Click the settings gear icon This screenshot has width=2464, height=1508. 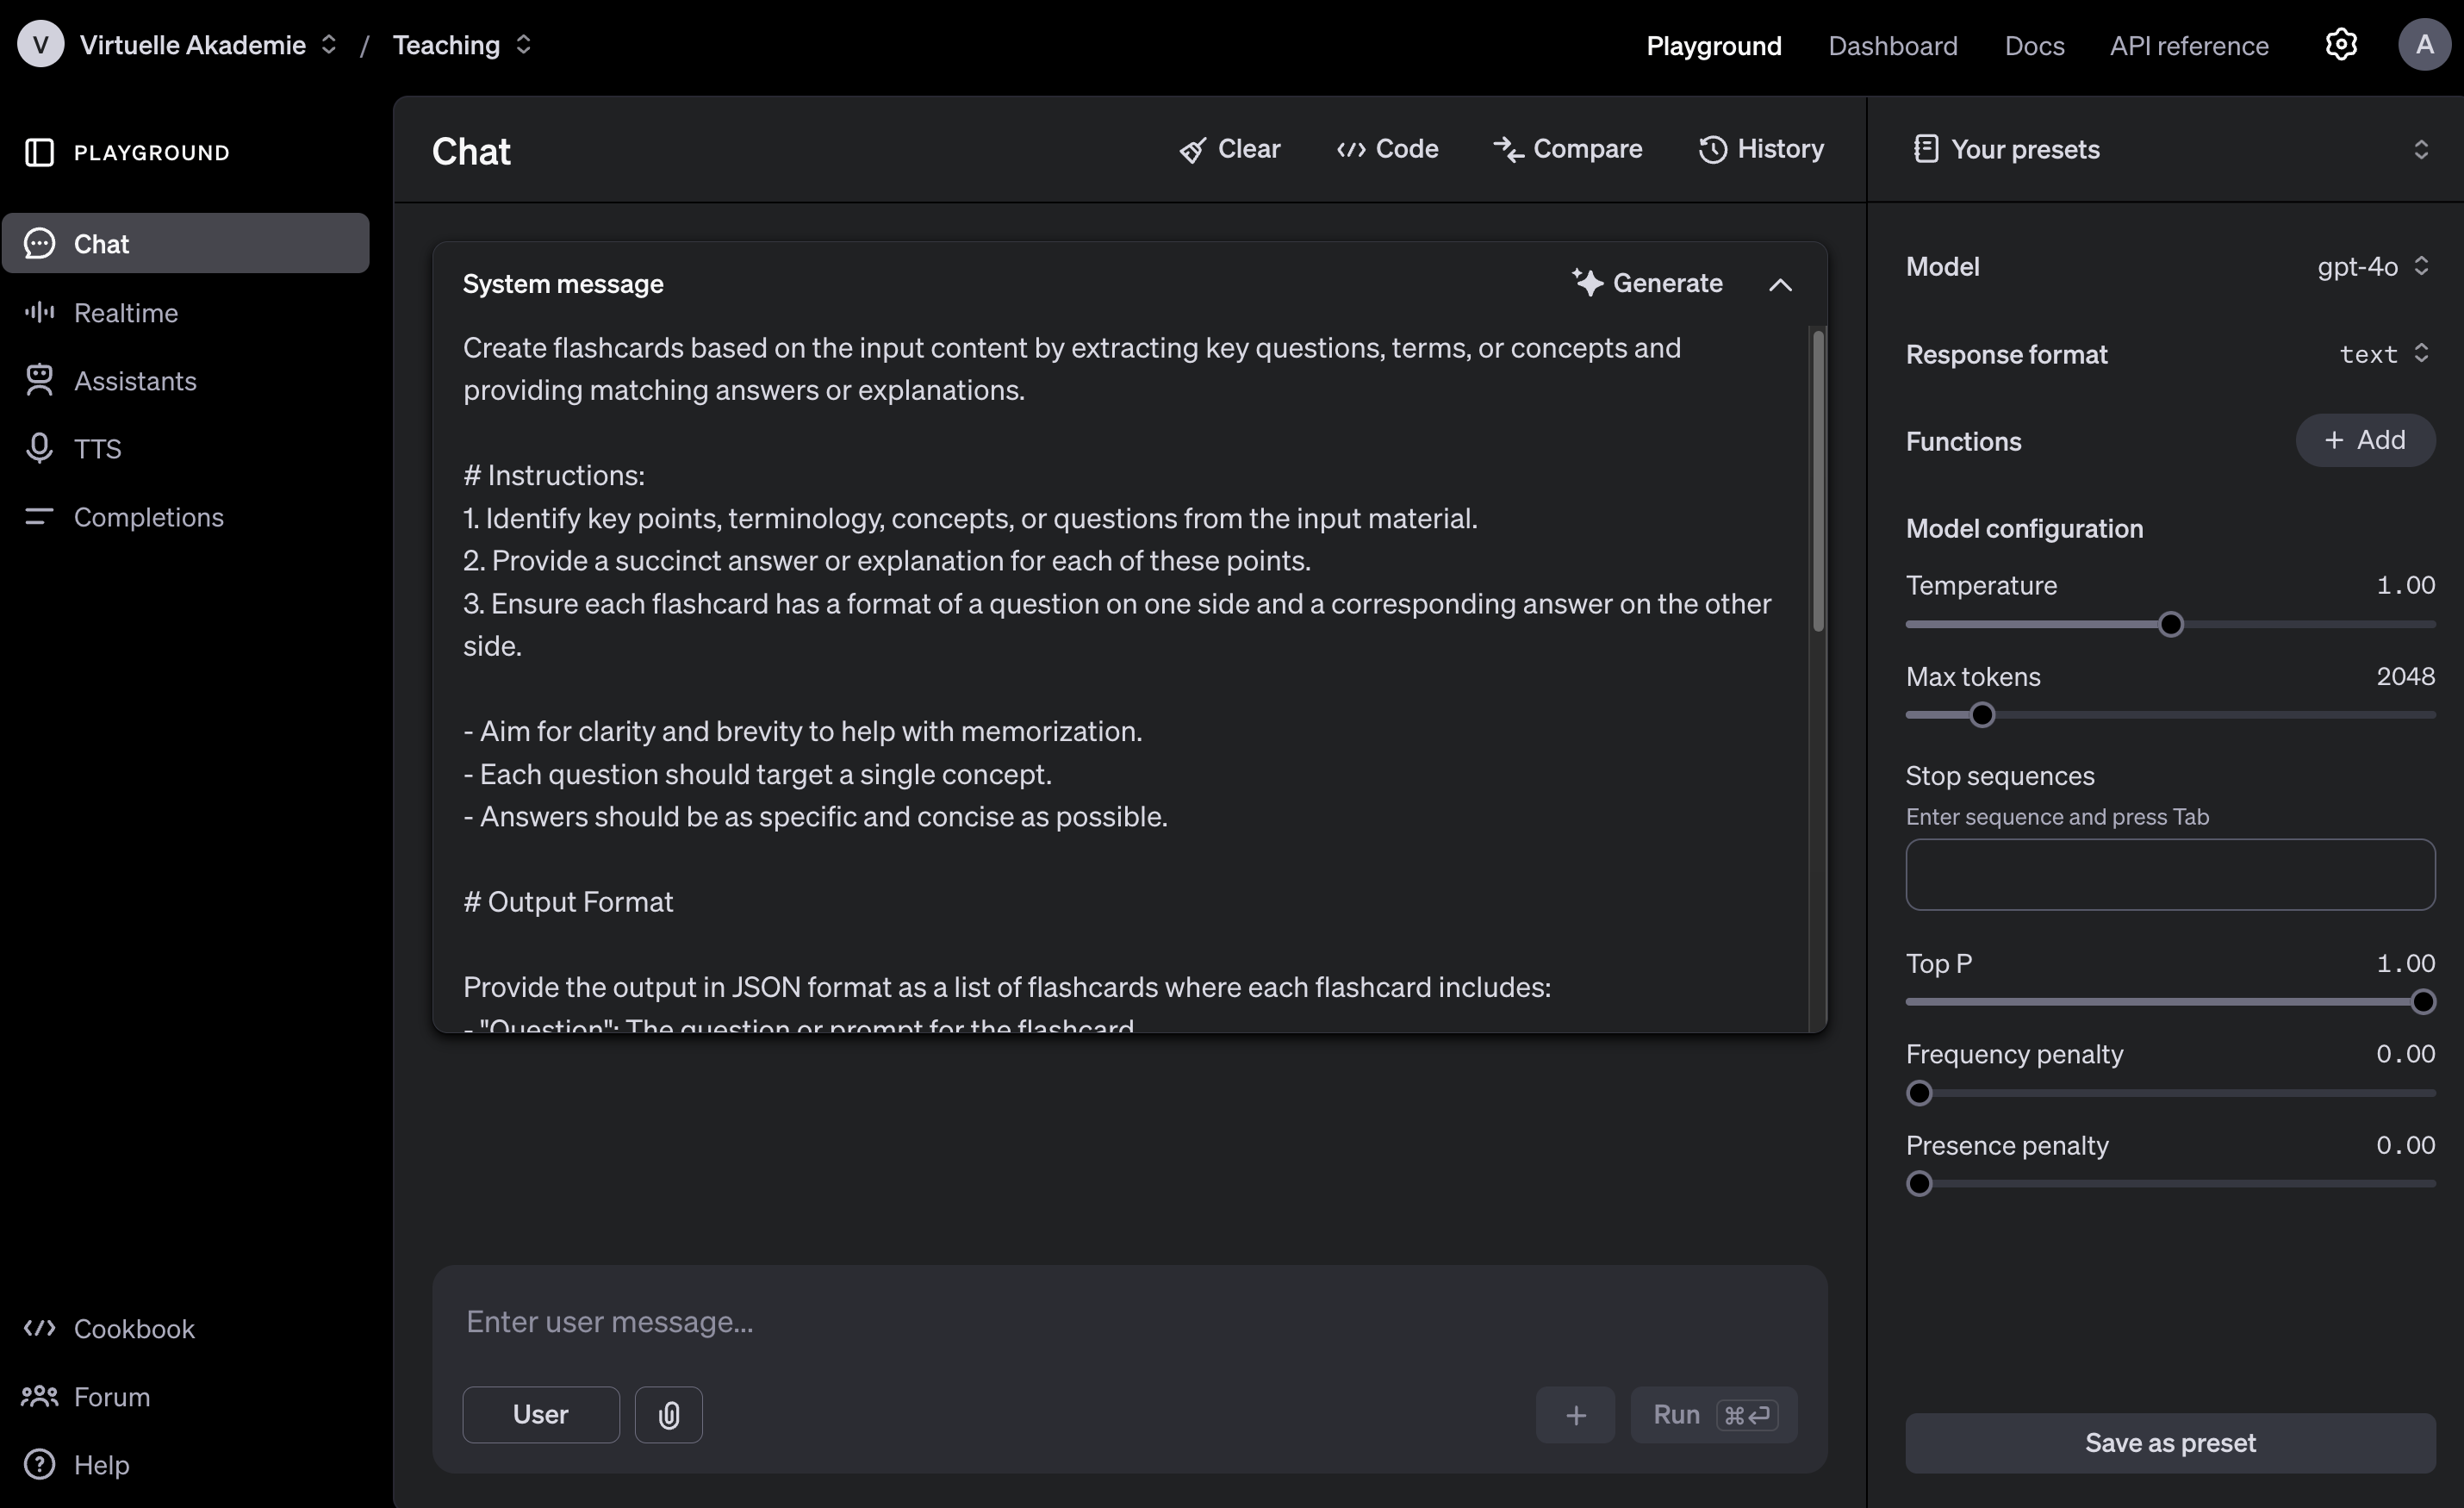pyautogui.click(x=2340, y=45)
